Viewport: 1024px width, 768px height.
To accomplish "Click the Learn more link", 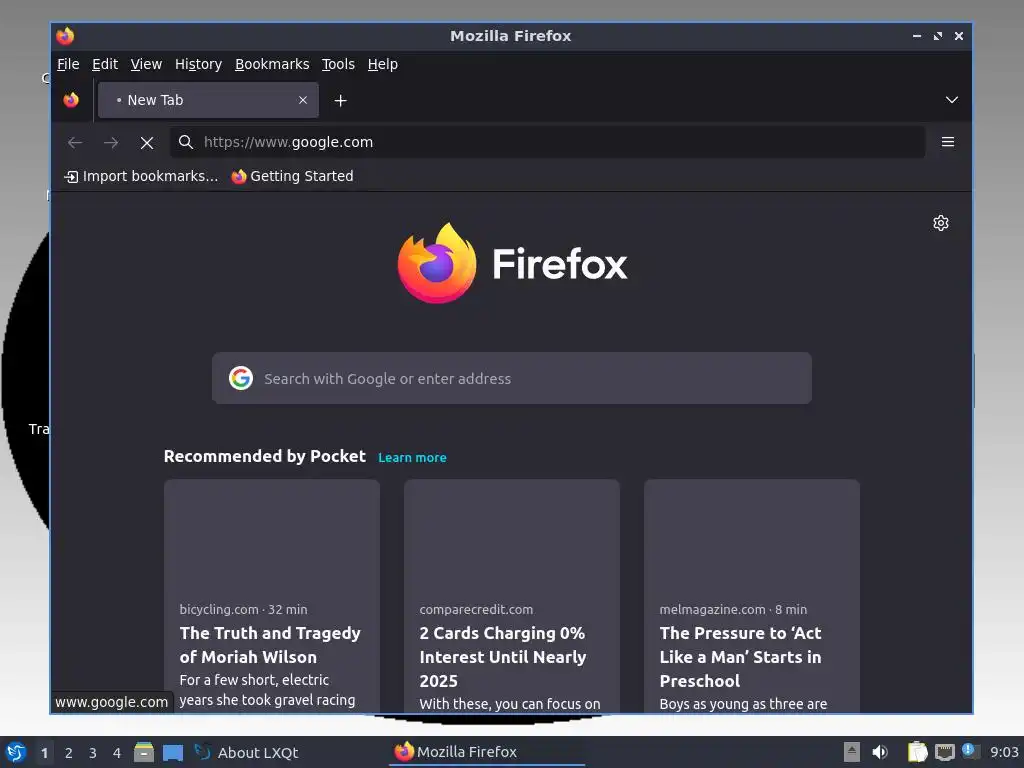I will [412, 458].
